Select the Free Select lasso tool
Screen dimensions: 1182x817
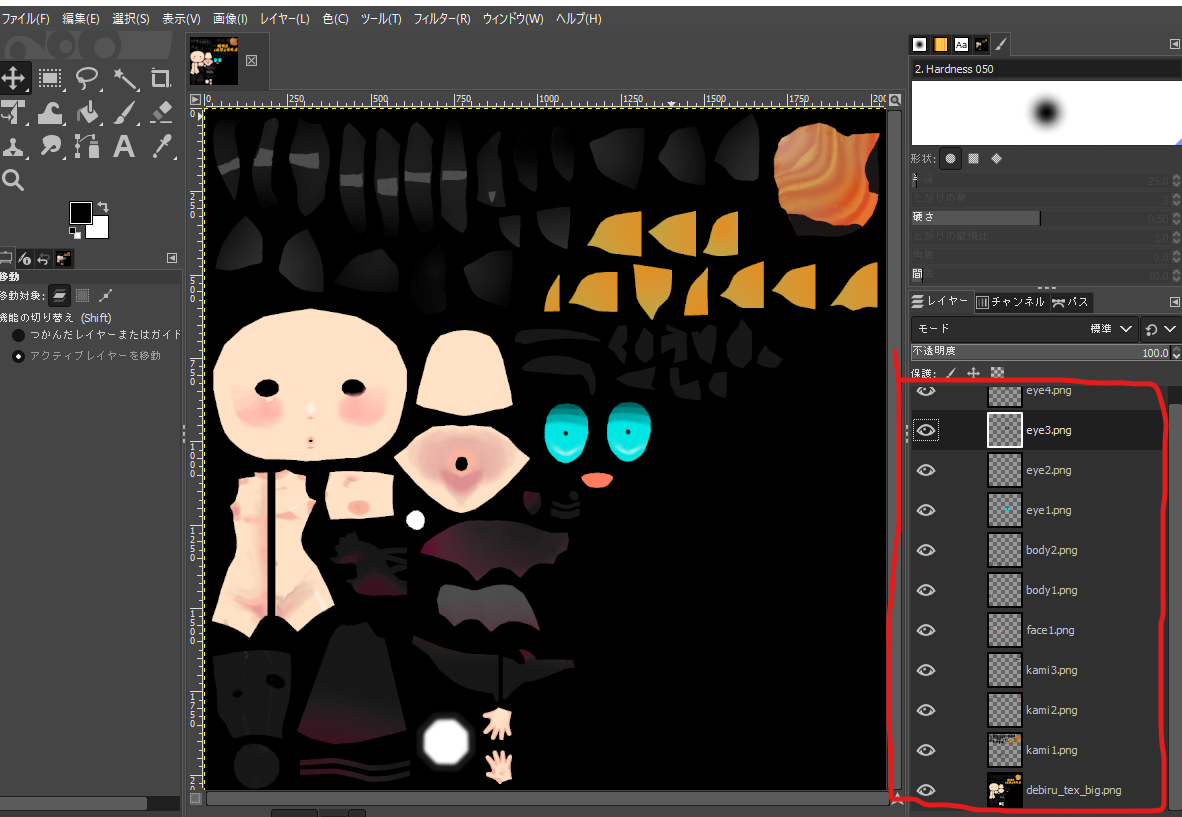pos(87,78)
